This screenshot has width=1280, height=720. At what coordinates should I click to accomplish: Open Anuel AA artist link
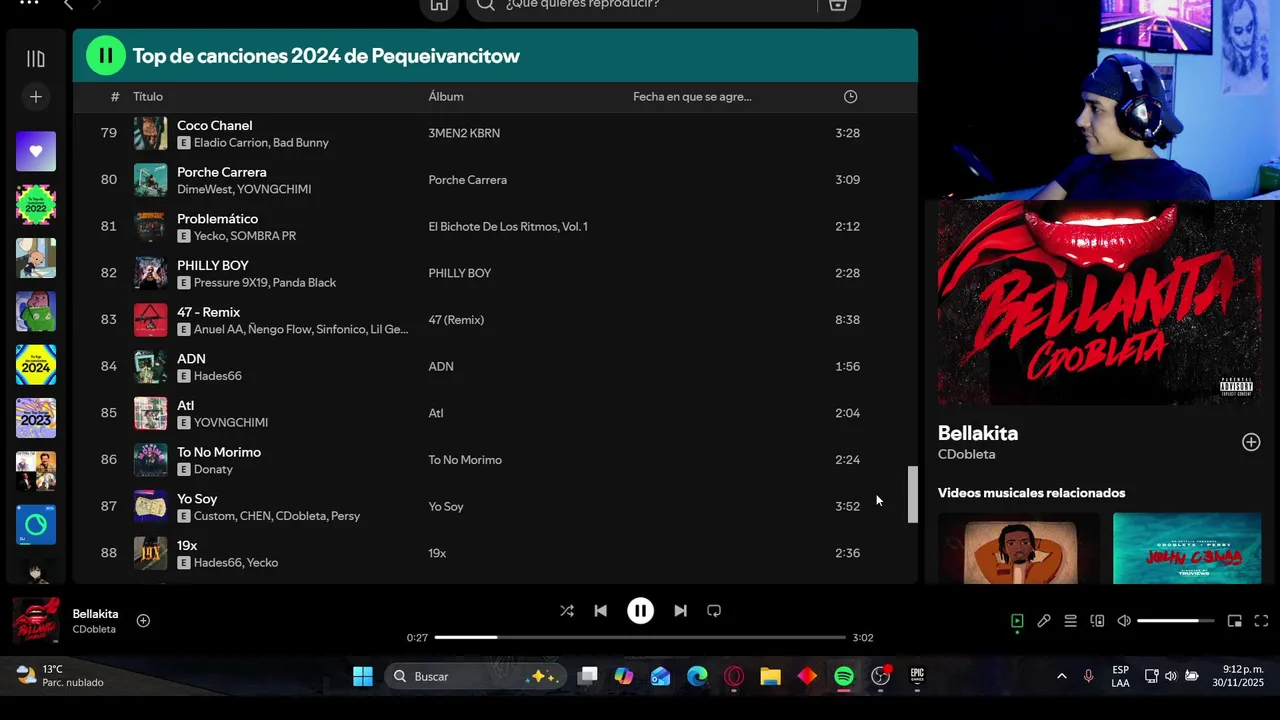218,330
